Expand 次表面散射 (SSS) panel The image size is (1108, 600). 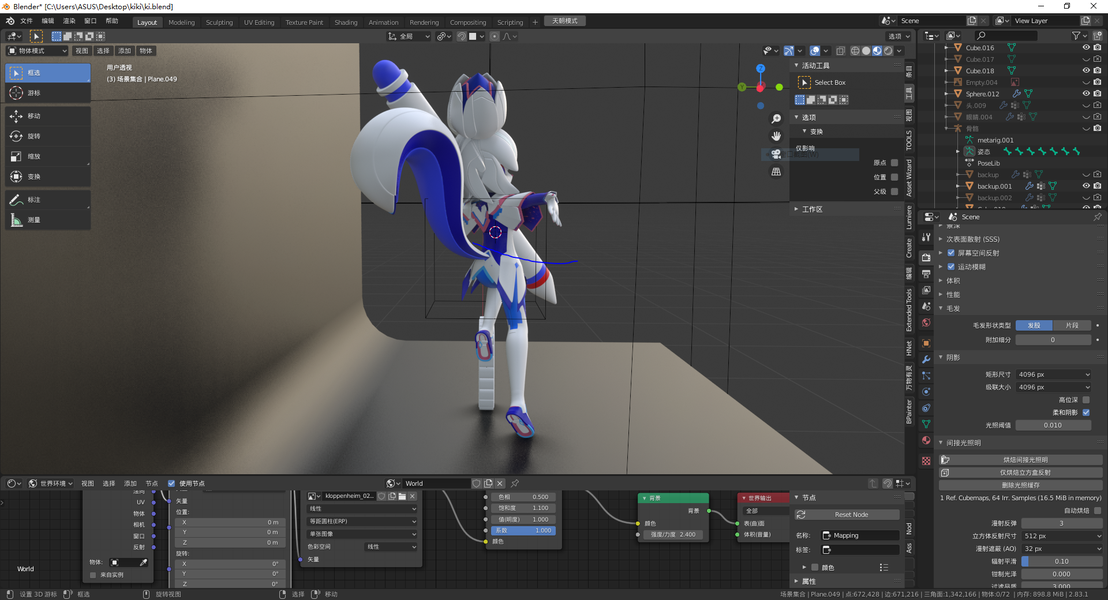tap(973, 239)
